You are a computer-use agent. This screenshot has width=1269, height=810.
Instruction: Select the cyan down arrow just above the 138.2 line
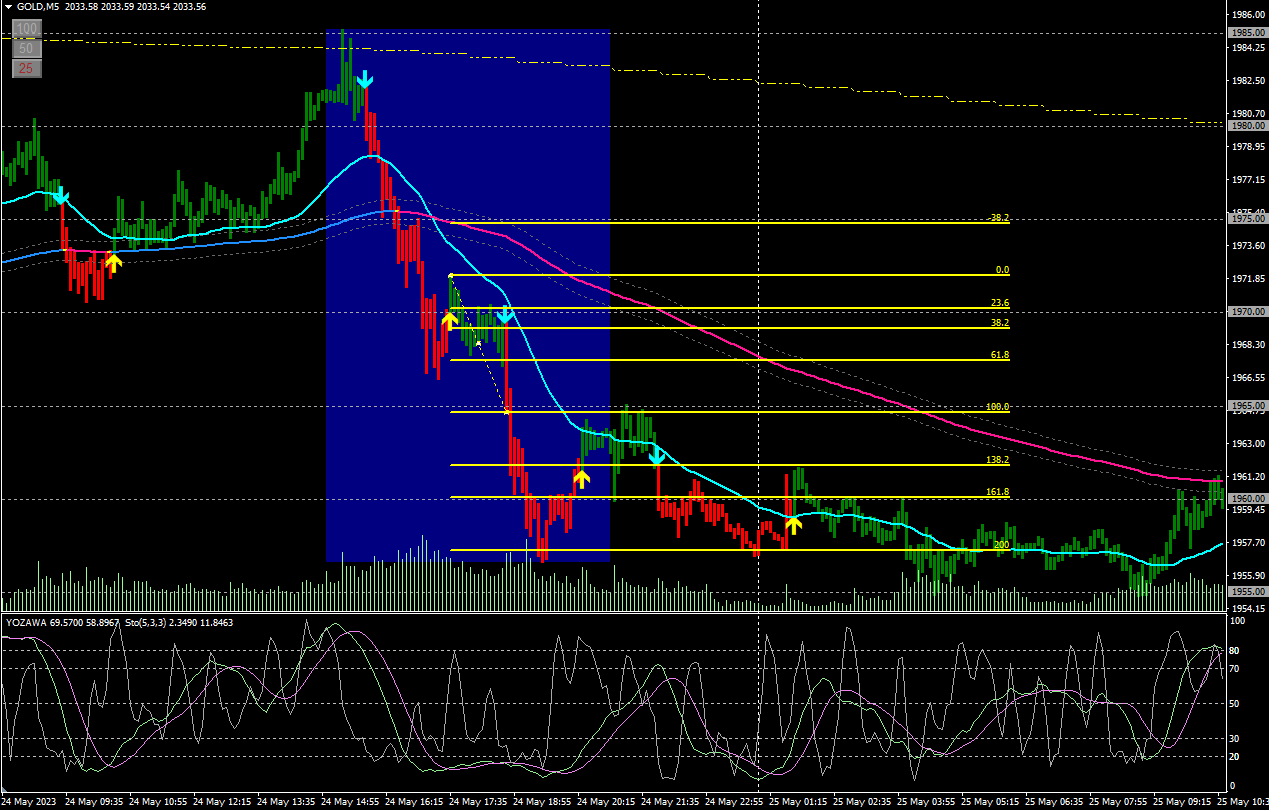[x=657, y=457]
